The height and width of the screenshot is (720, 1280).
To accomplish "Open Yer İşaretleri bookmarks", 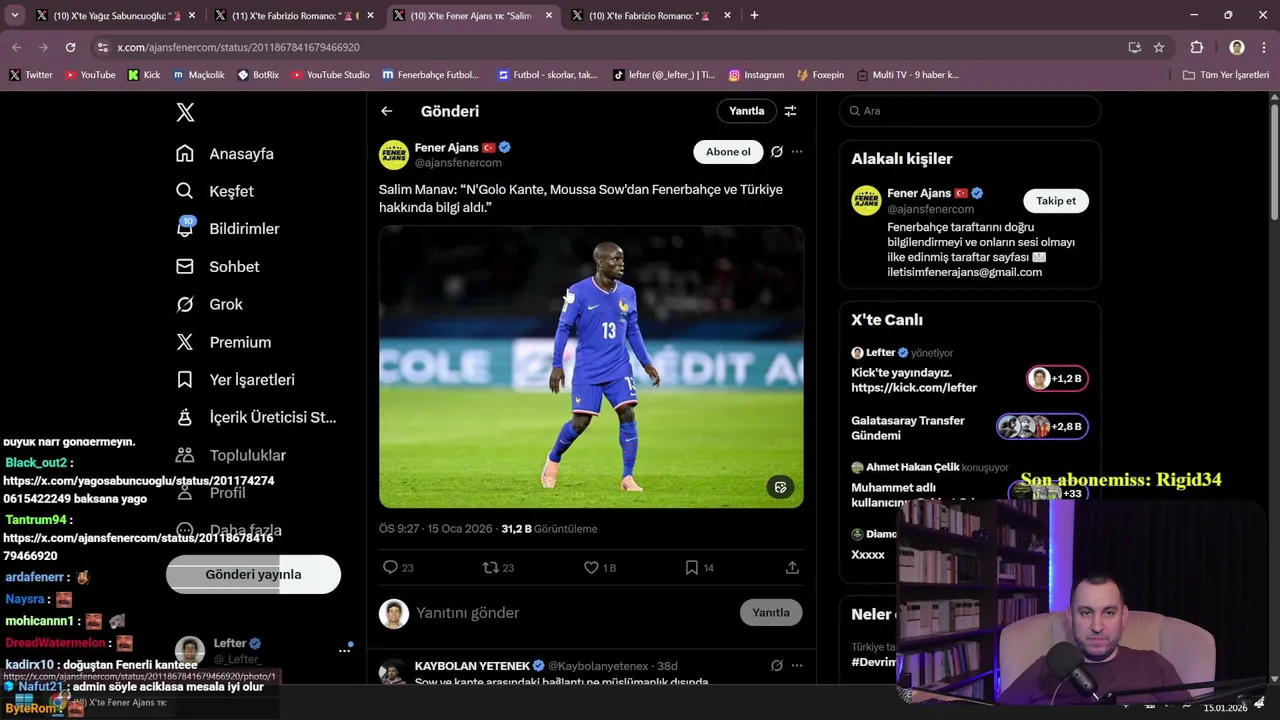I will [235, 380].
